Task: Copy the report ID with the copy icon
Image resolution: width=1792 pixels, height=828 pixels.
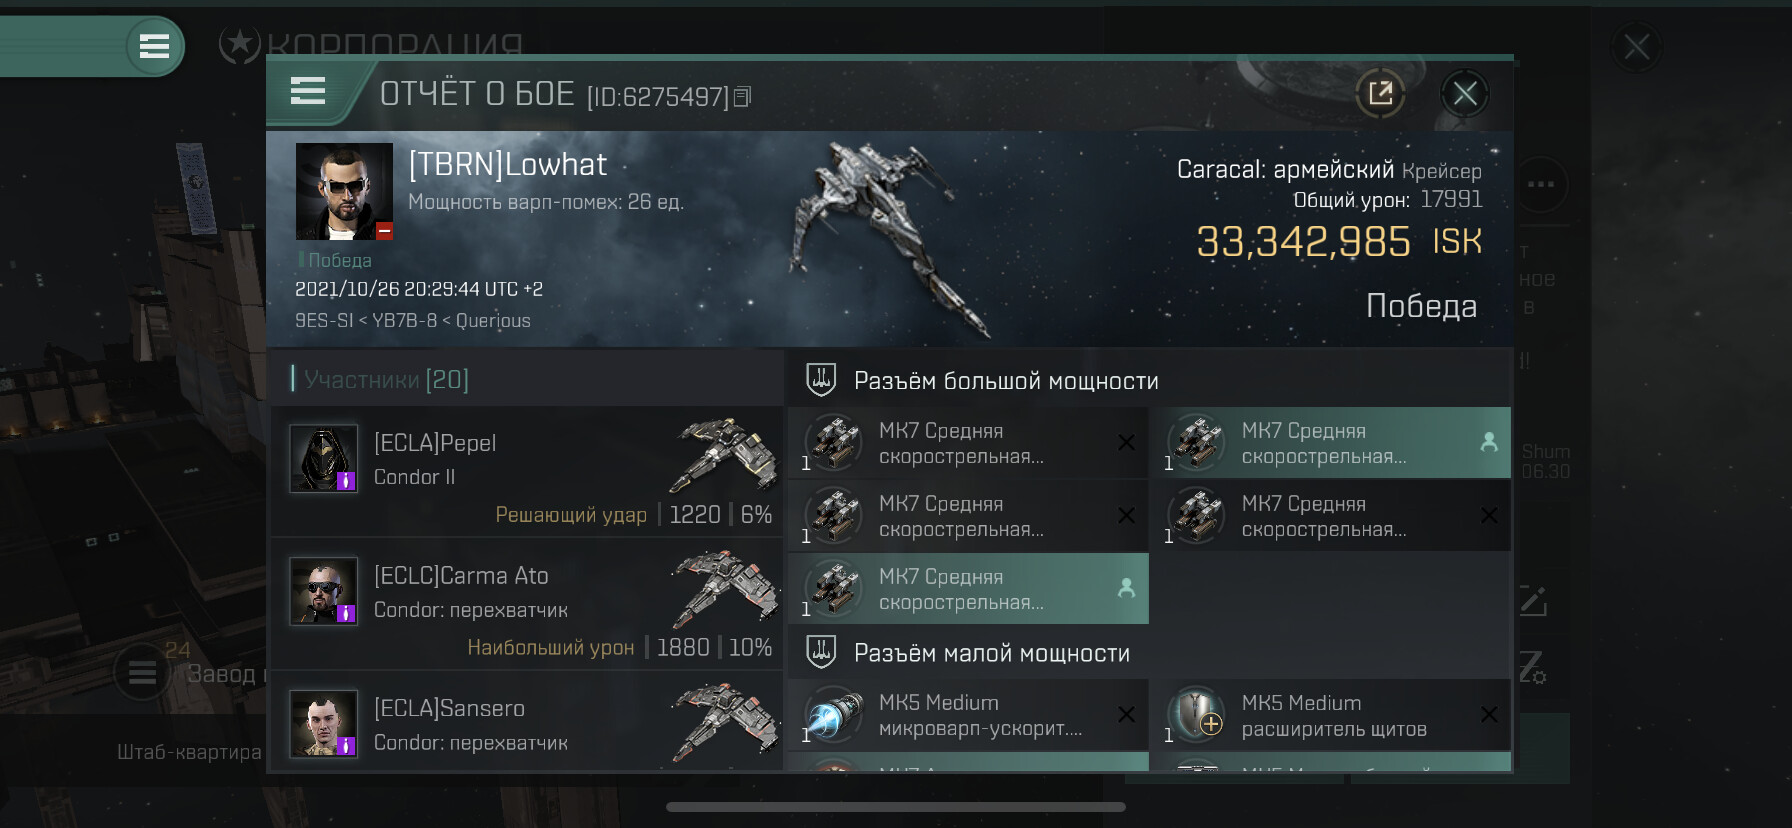Action: click(x=742, y=97)
